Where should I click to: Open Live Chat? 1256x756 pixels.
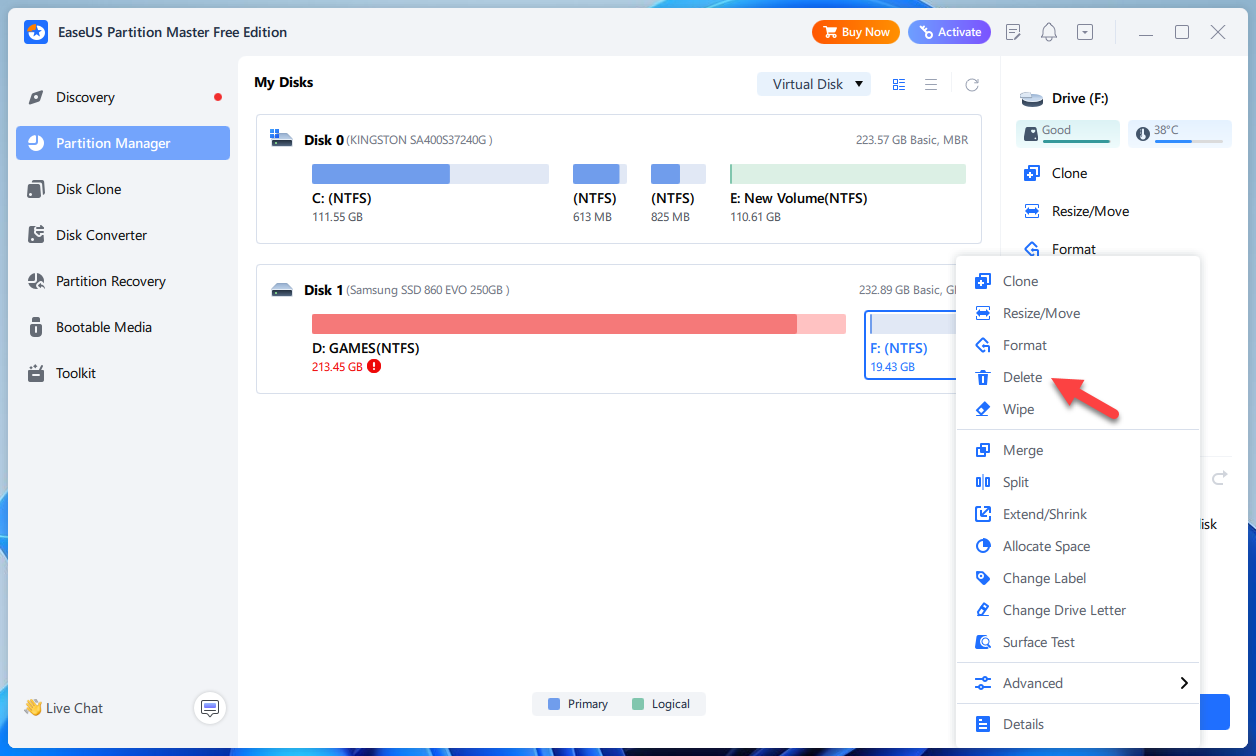(64, 708)
